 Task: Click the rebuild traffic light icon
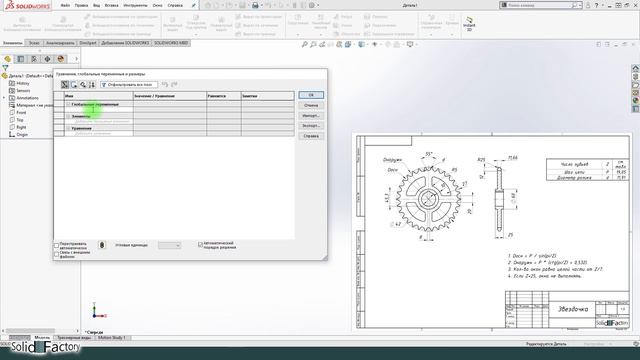click(x=102, y=245)
